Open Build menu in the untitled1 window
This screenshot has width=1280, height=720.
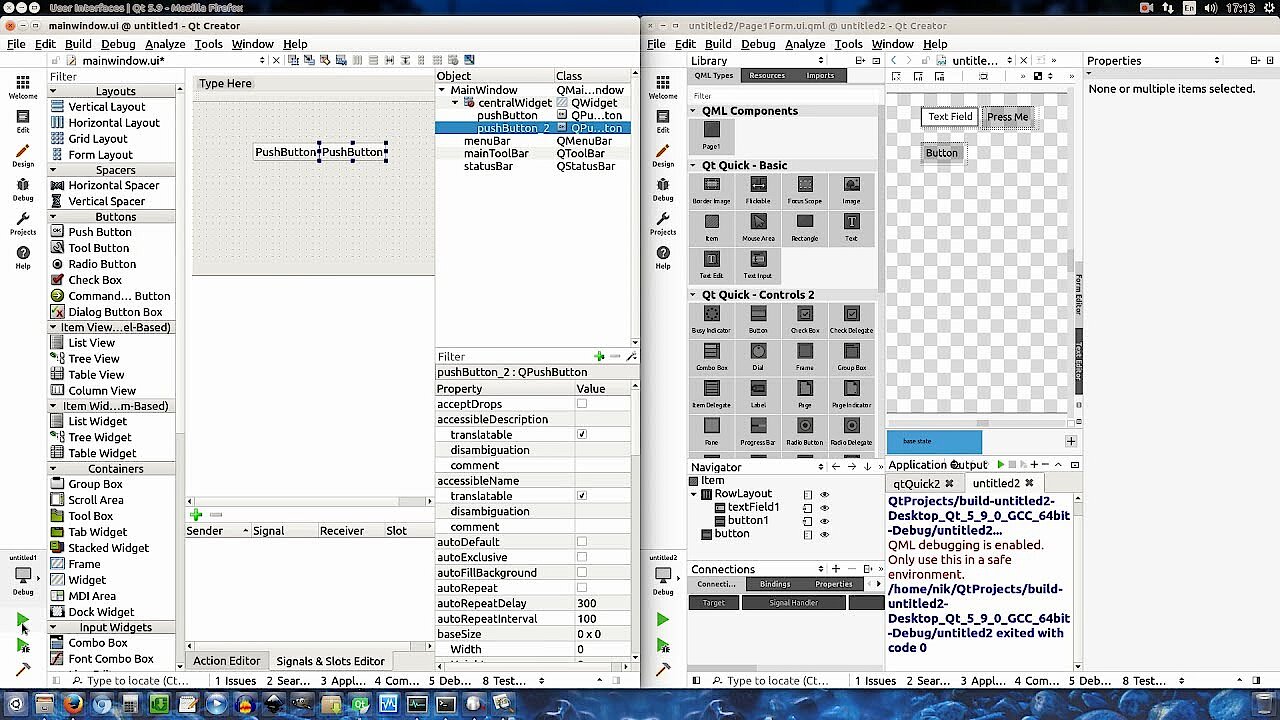[78, 44]
